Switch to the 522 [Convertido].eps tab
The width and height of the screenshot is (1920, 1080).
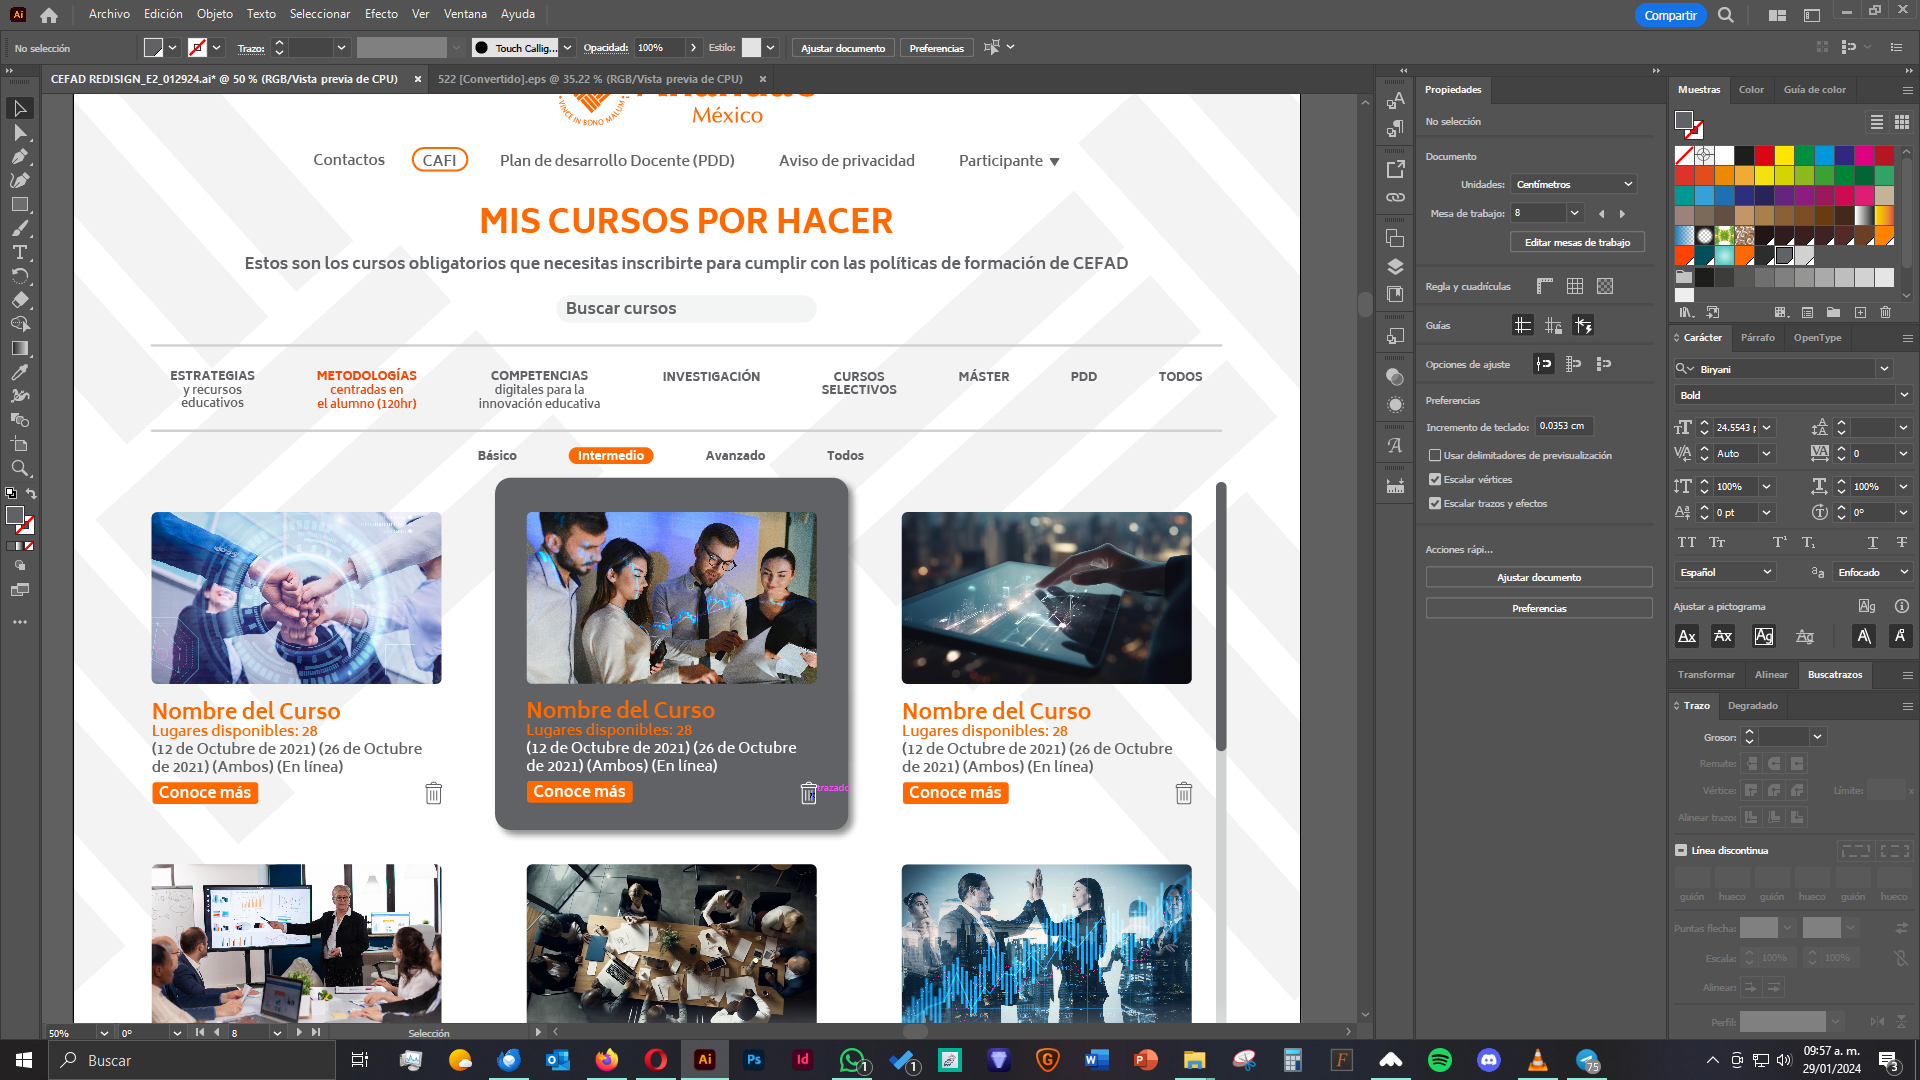[590, 79]
